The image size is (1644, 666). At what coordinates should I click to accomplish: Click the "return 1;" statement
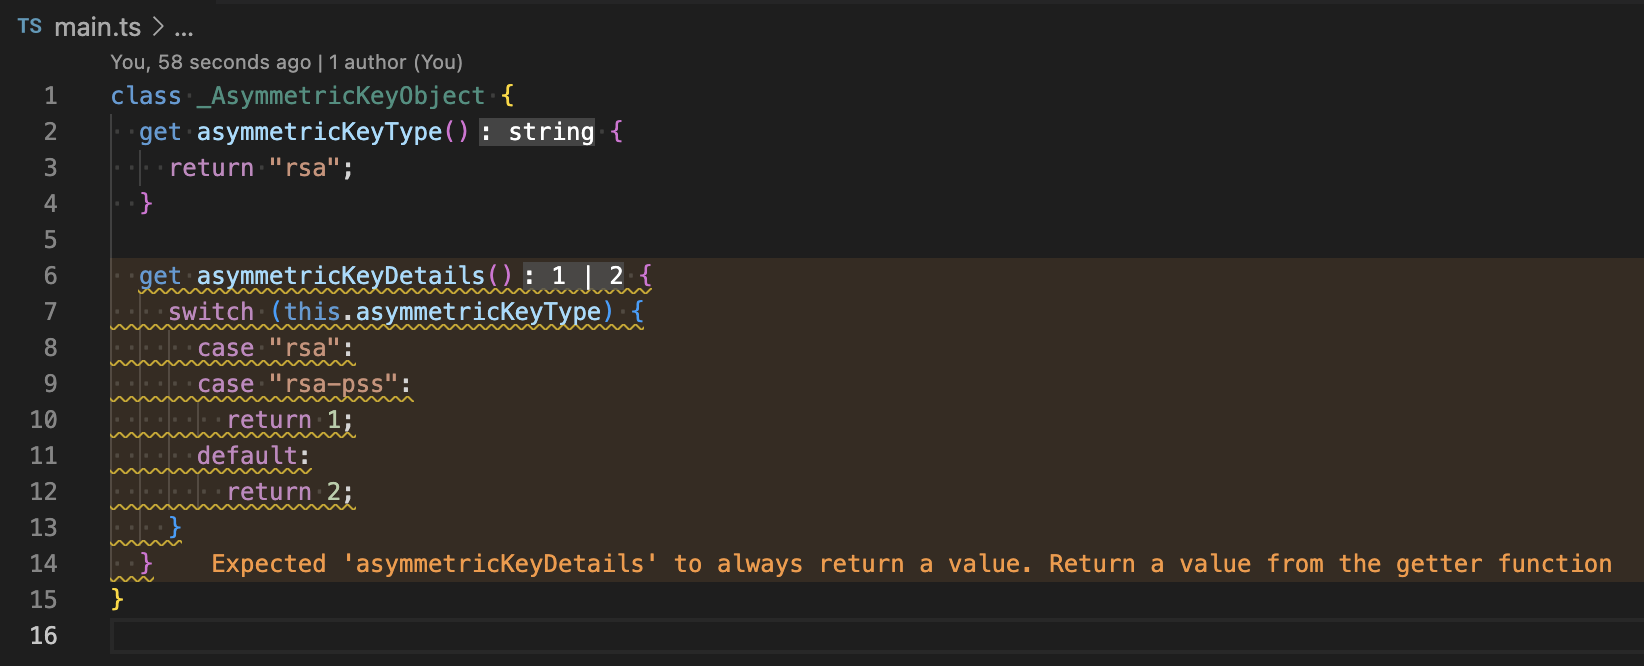[x=290, y=420]
